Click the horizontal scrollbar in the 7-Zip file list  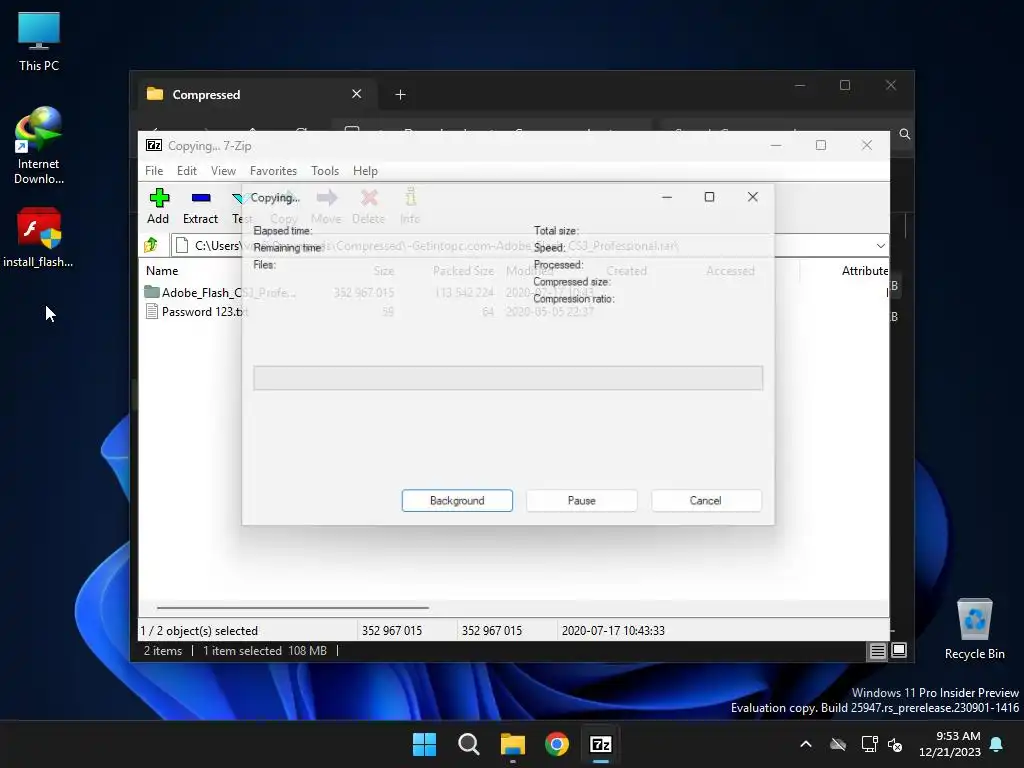click(x=293, y=607)
